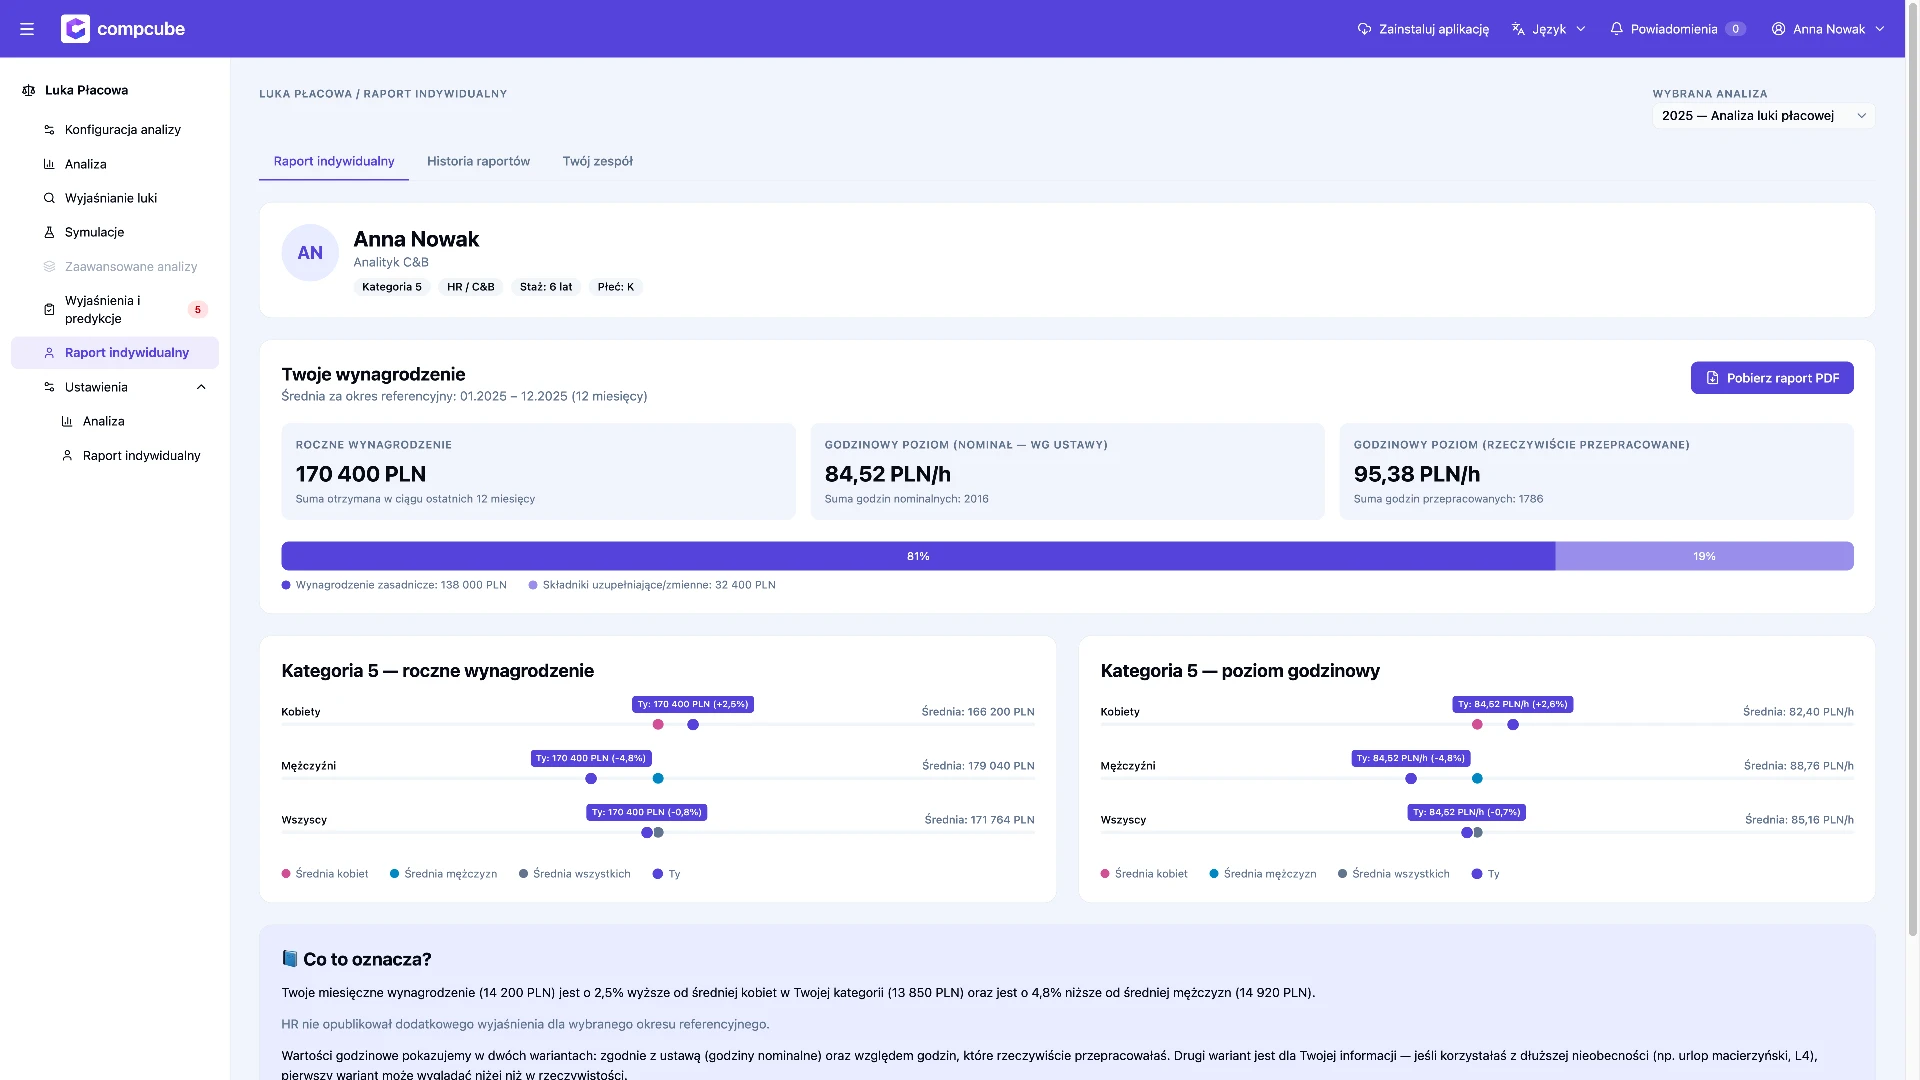Click the Konfiguracja analizy sliders icon
Image resolution: width=1920 pixels, height=1080 pixels.
pos(49,130)
